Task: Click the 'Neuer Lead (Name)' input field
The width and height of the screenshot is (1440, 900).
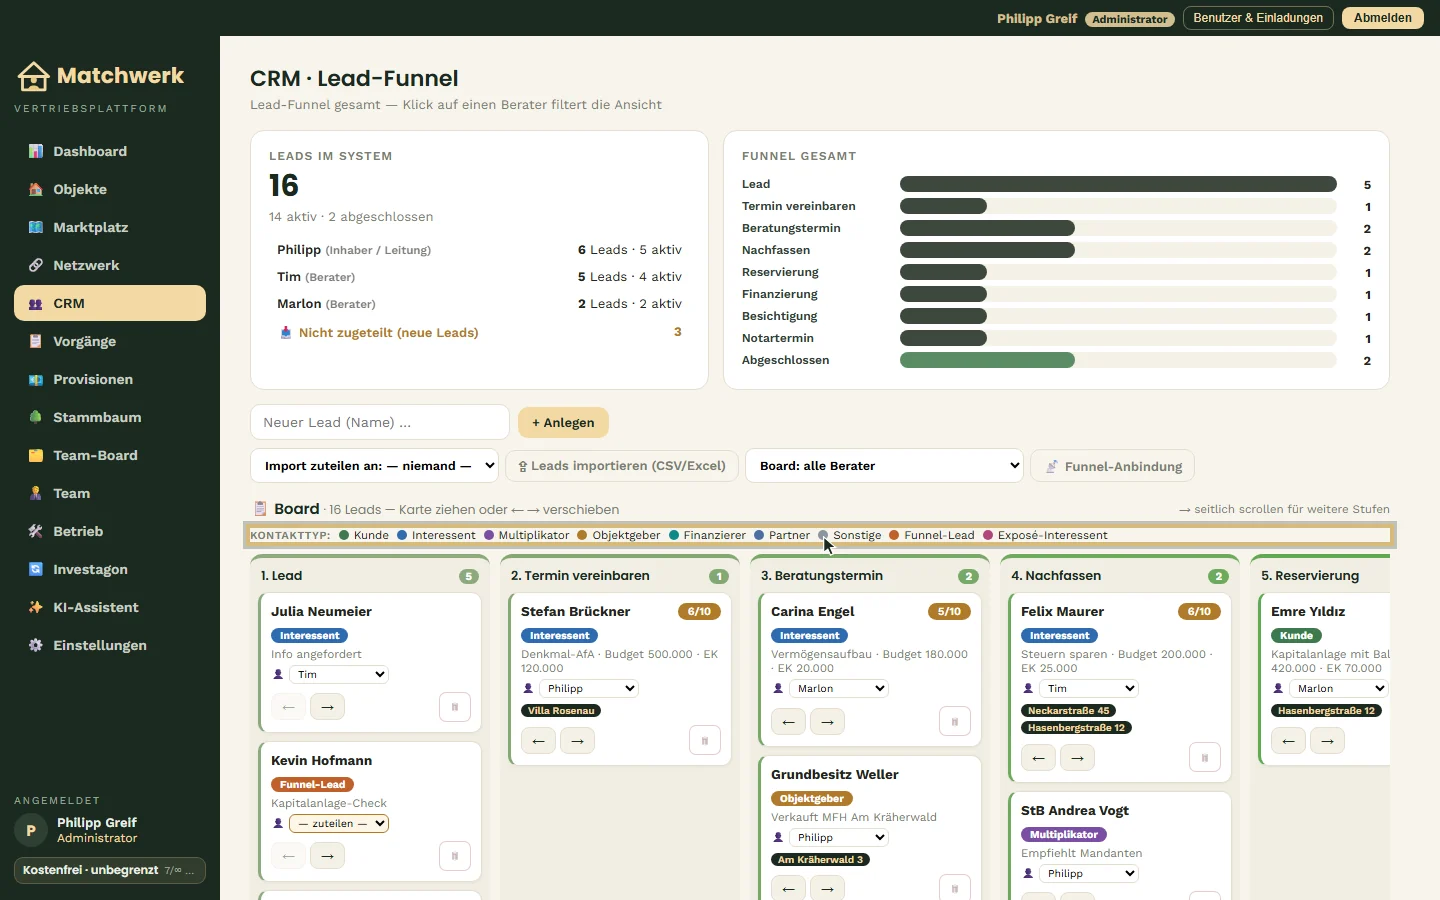Action: click(380, 422)
